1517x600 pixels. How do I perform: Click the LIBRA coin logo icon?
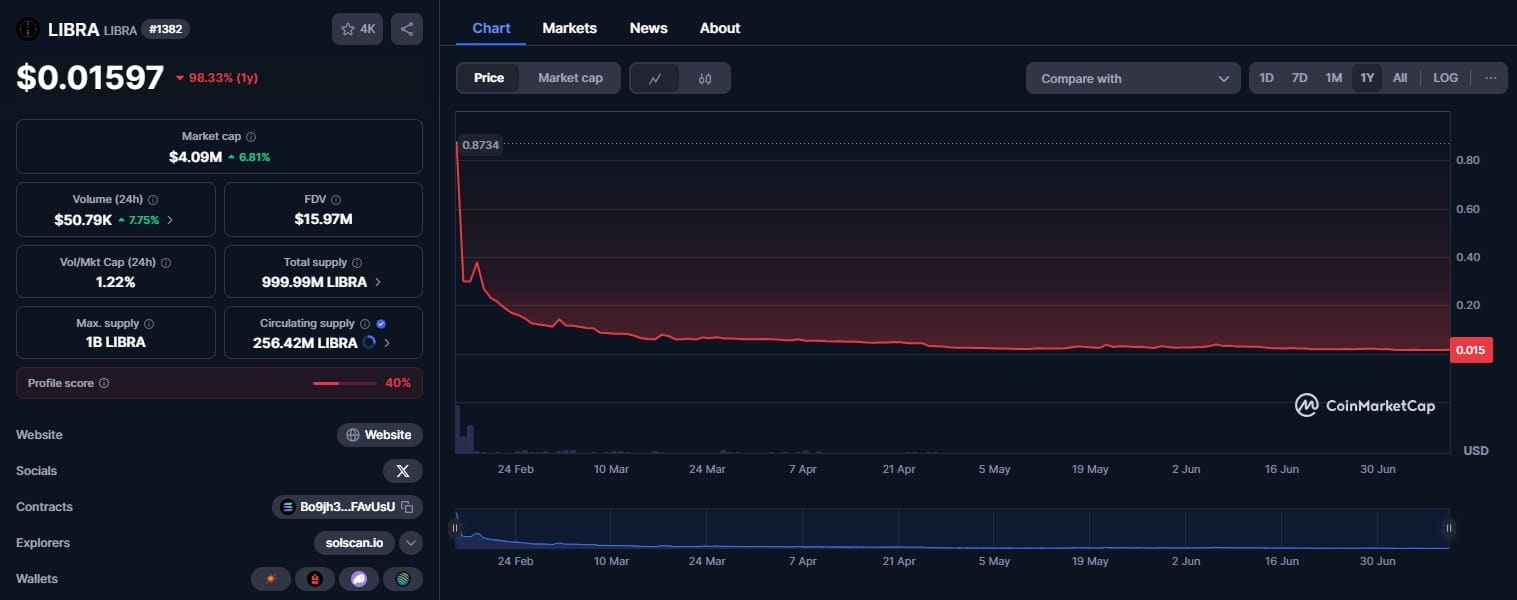click(27, 29)
